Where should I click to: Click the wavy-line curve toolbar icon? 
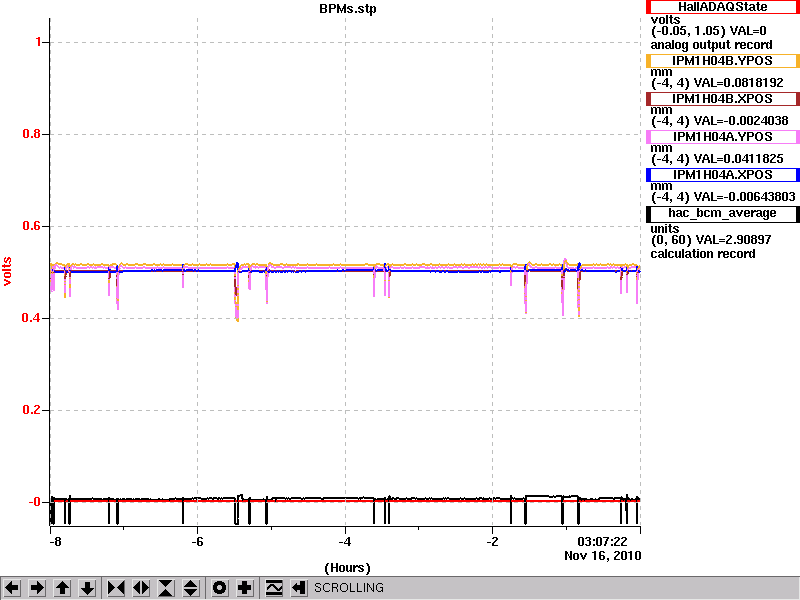pyautogui.click(x=274, y=588)
